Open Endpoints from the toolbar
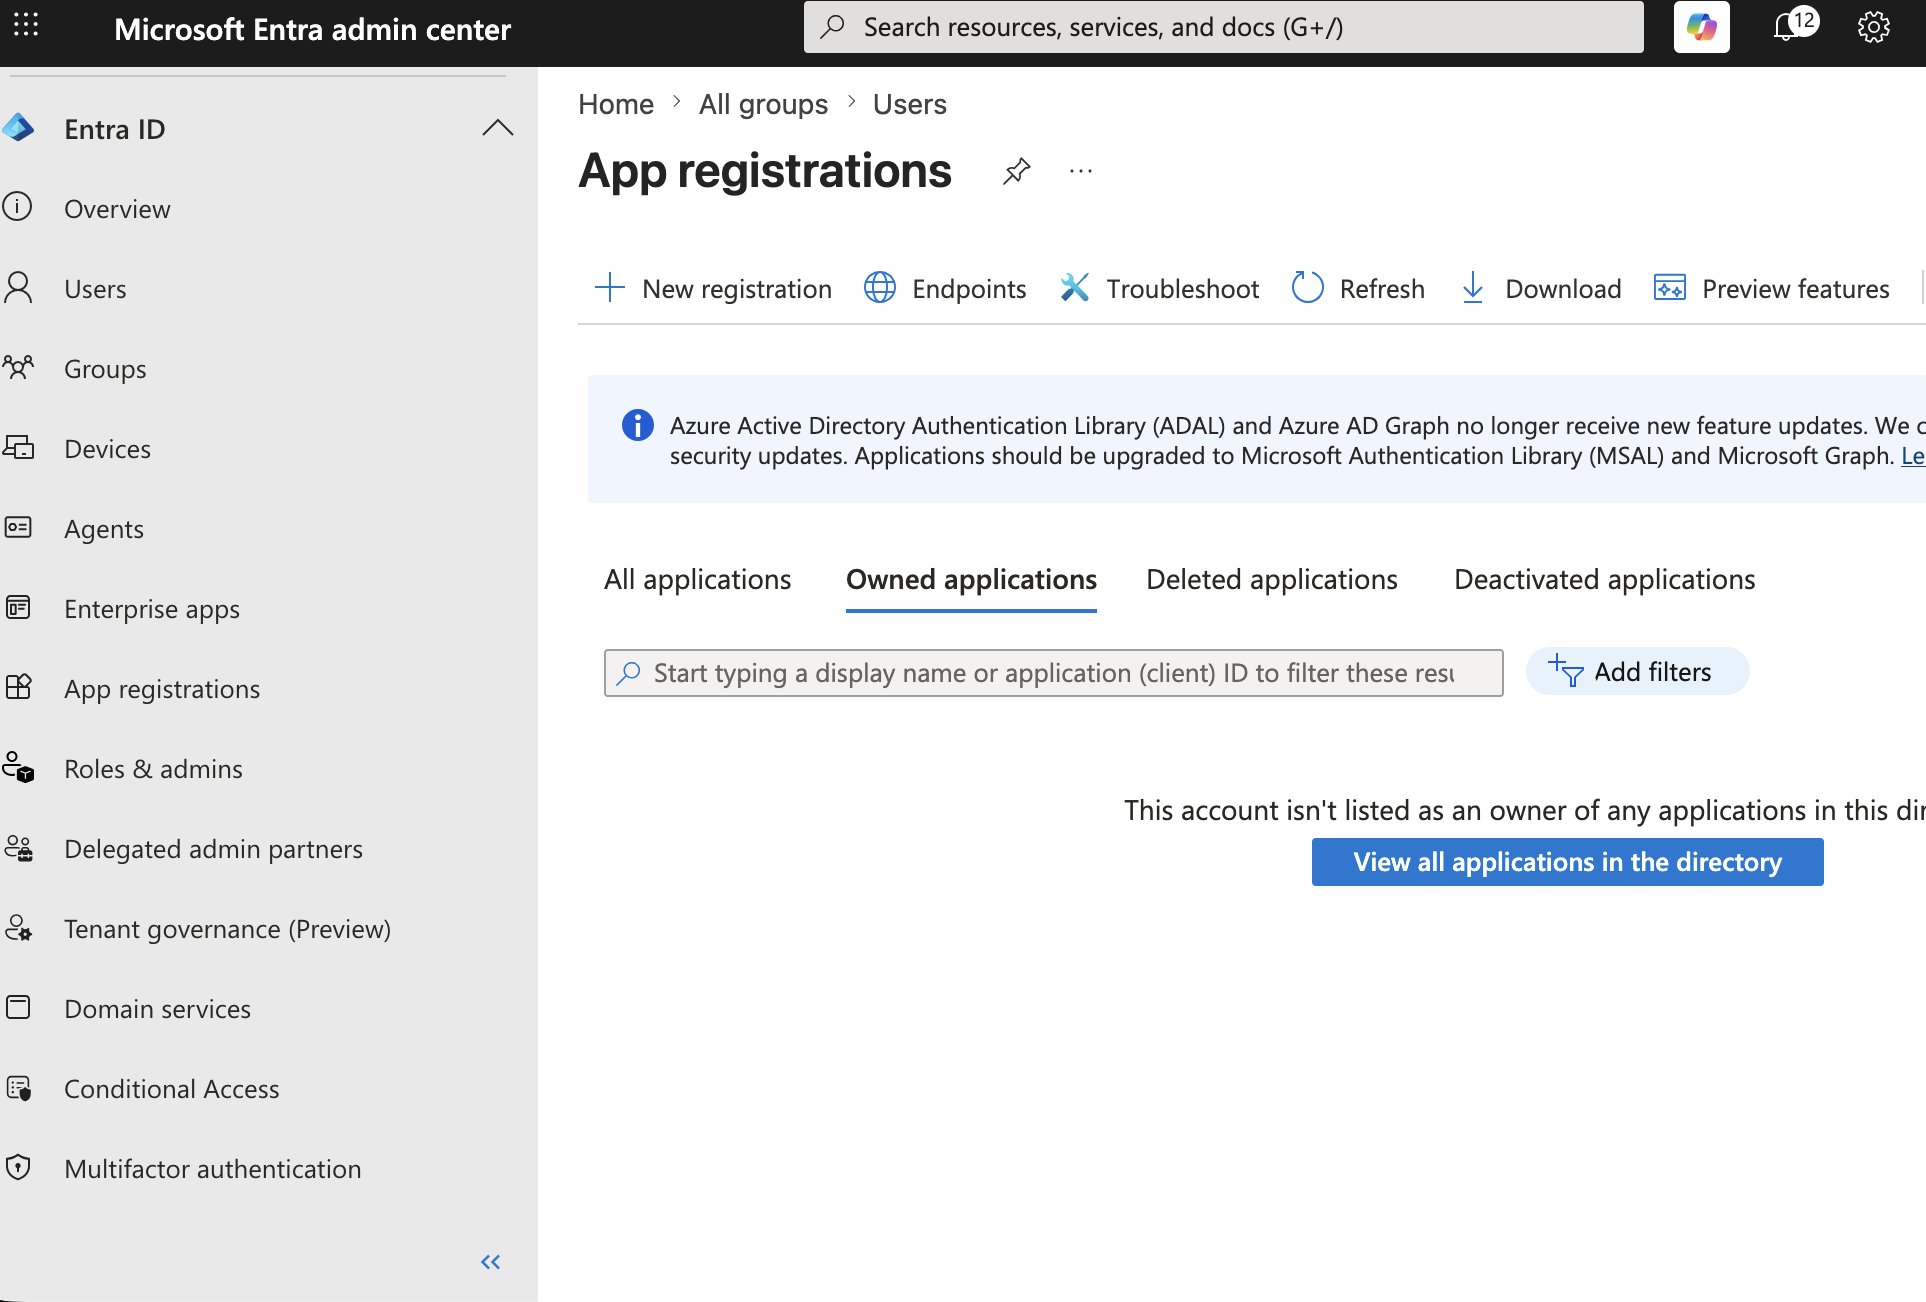The image size is (1926, 1302). (945, 289)
